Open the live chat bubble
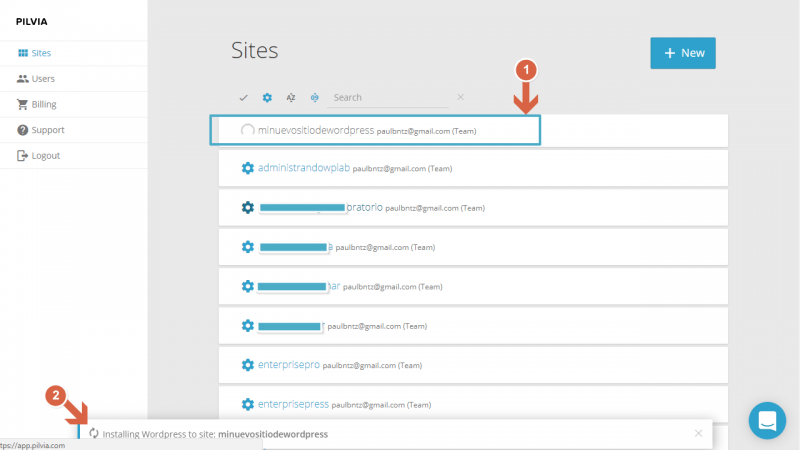 pyautogui.click(x=767, y=421)
